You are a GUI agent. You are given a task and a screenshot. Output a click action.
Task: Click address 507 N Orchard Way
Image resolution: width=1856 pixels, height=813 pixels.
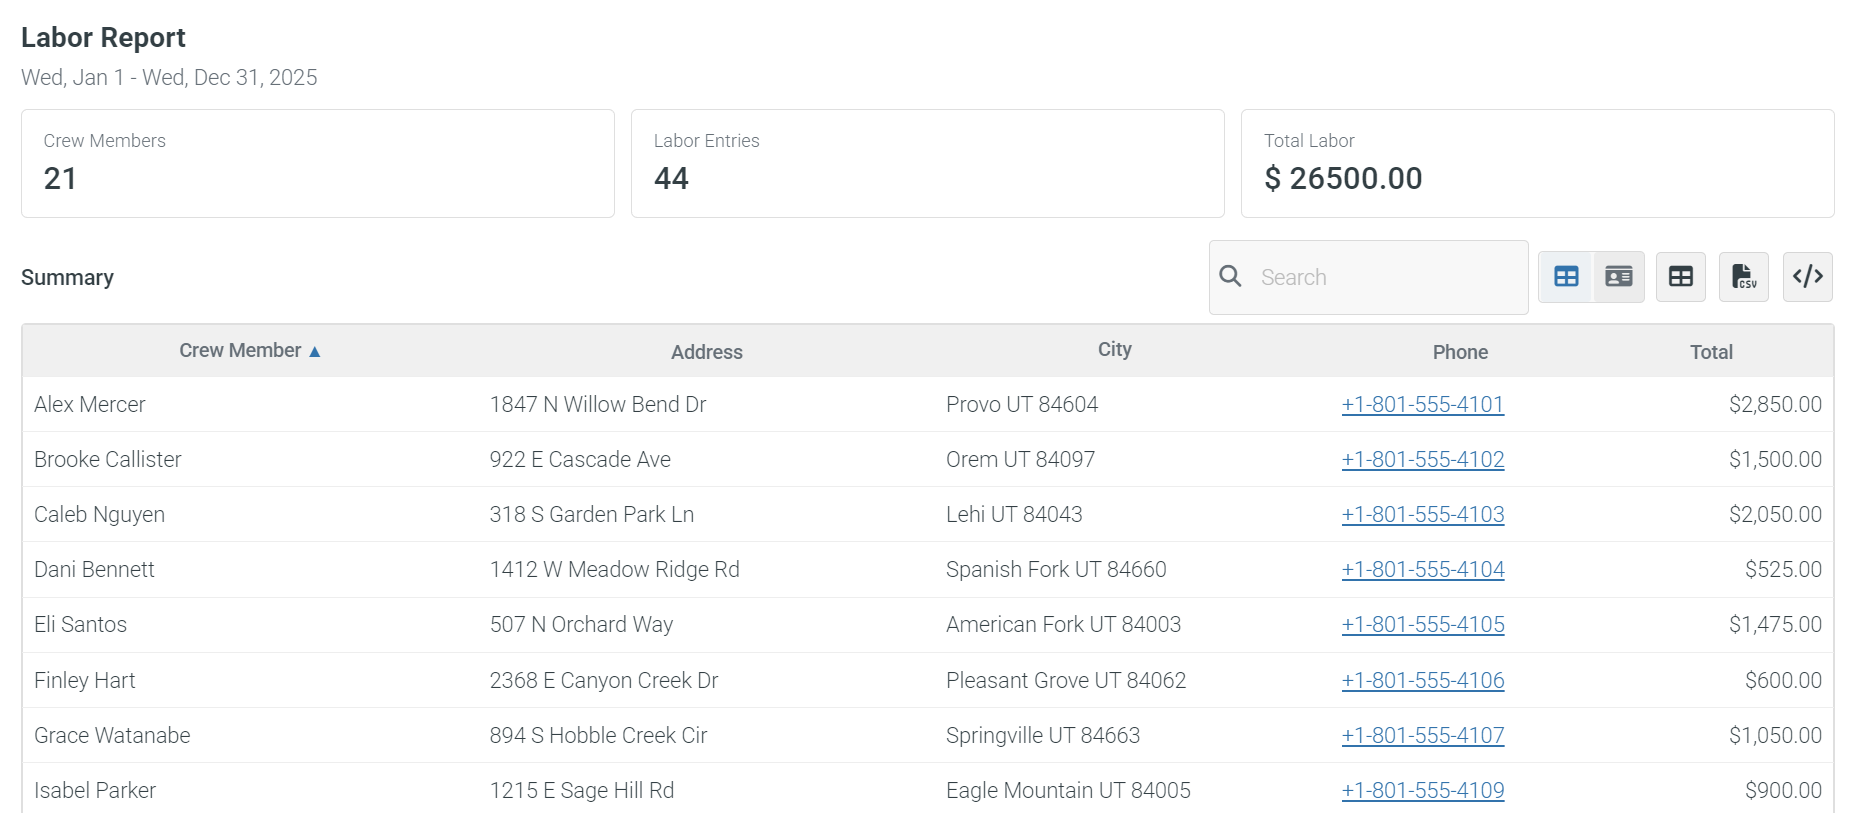(x=581, y=624)
